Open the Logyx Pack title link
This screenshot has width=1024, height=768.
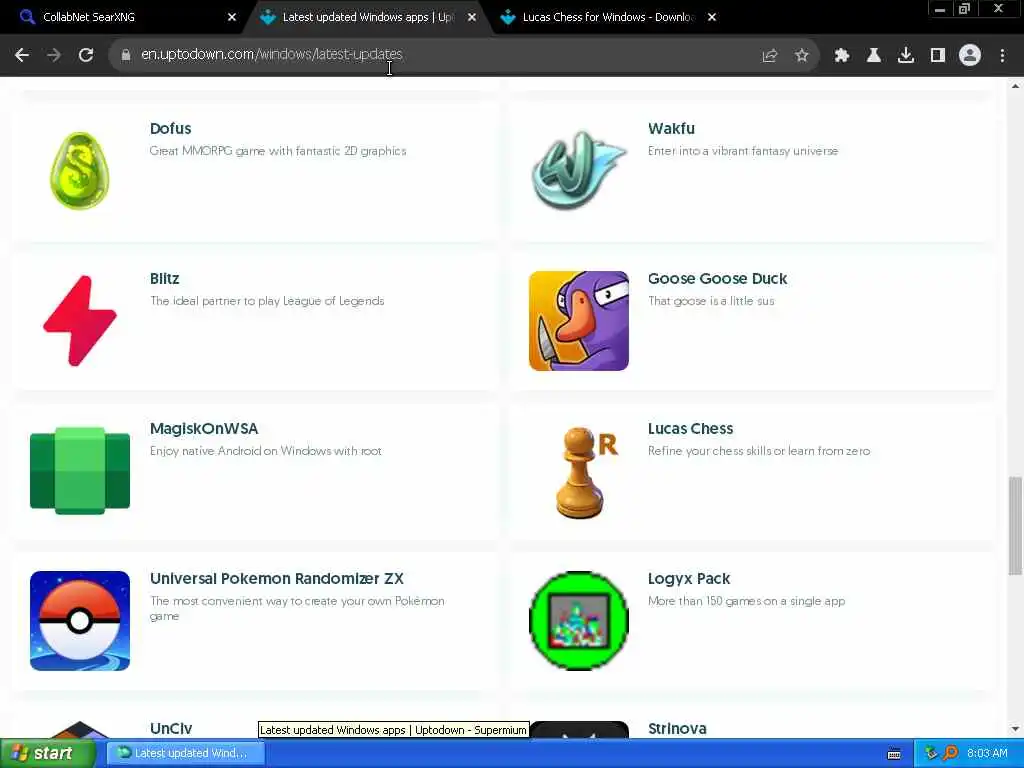click(x=689, y=579)
